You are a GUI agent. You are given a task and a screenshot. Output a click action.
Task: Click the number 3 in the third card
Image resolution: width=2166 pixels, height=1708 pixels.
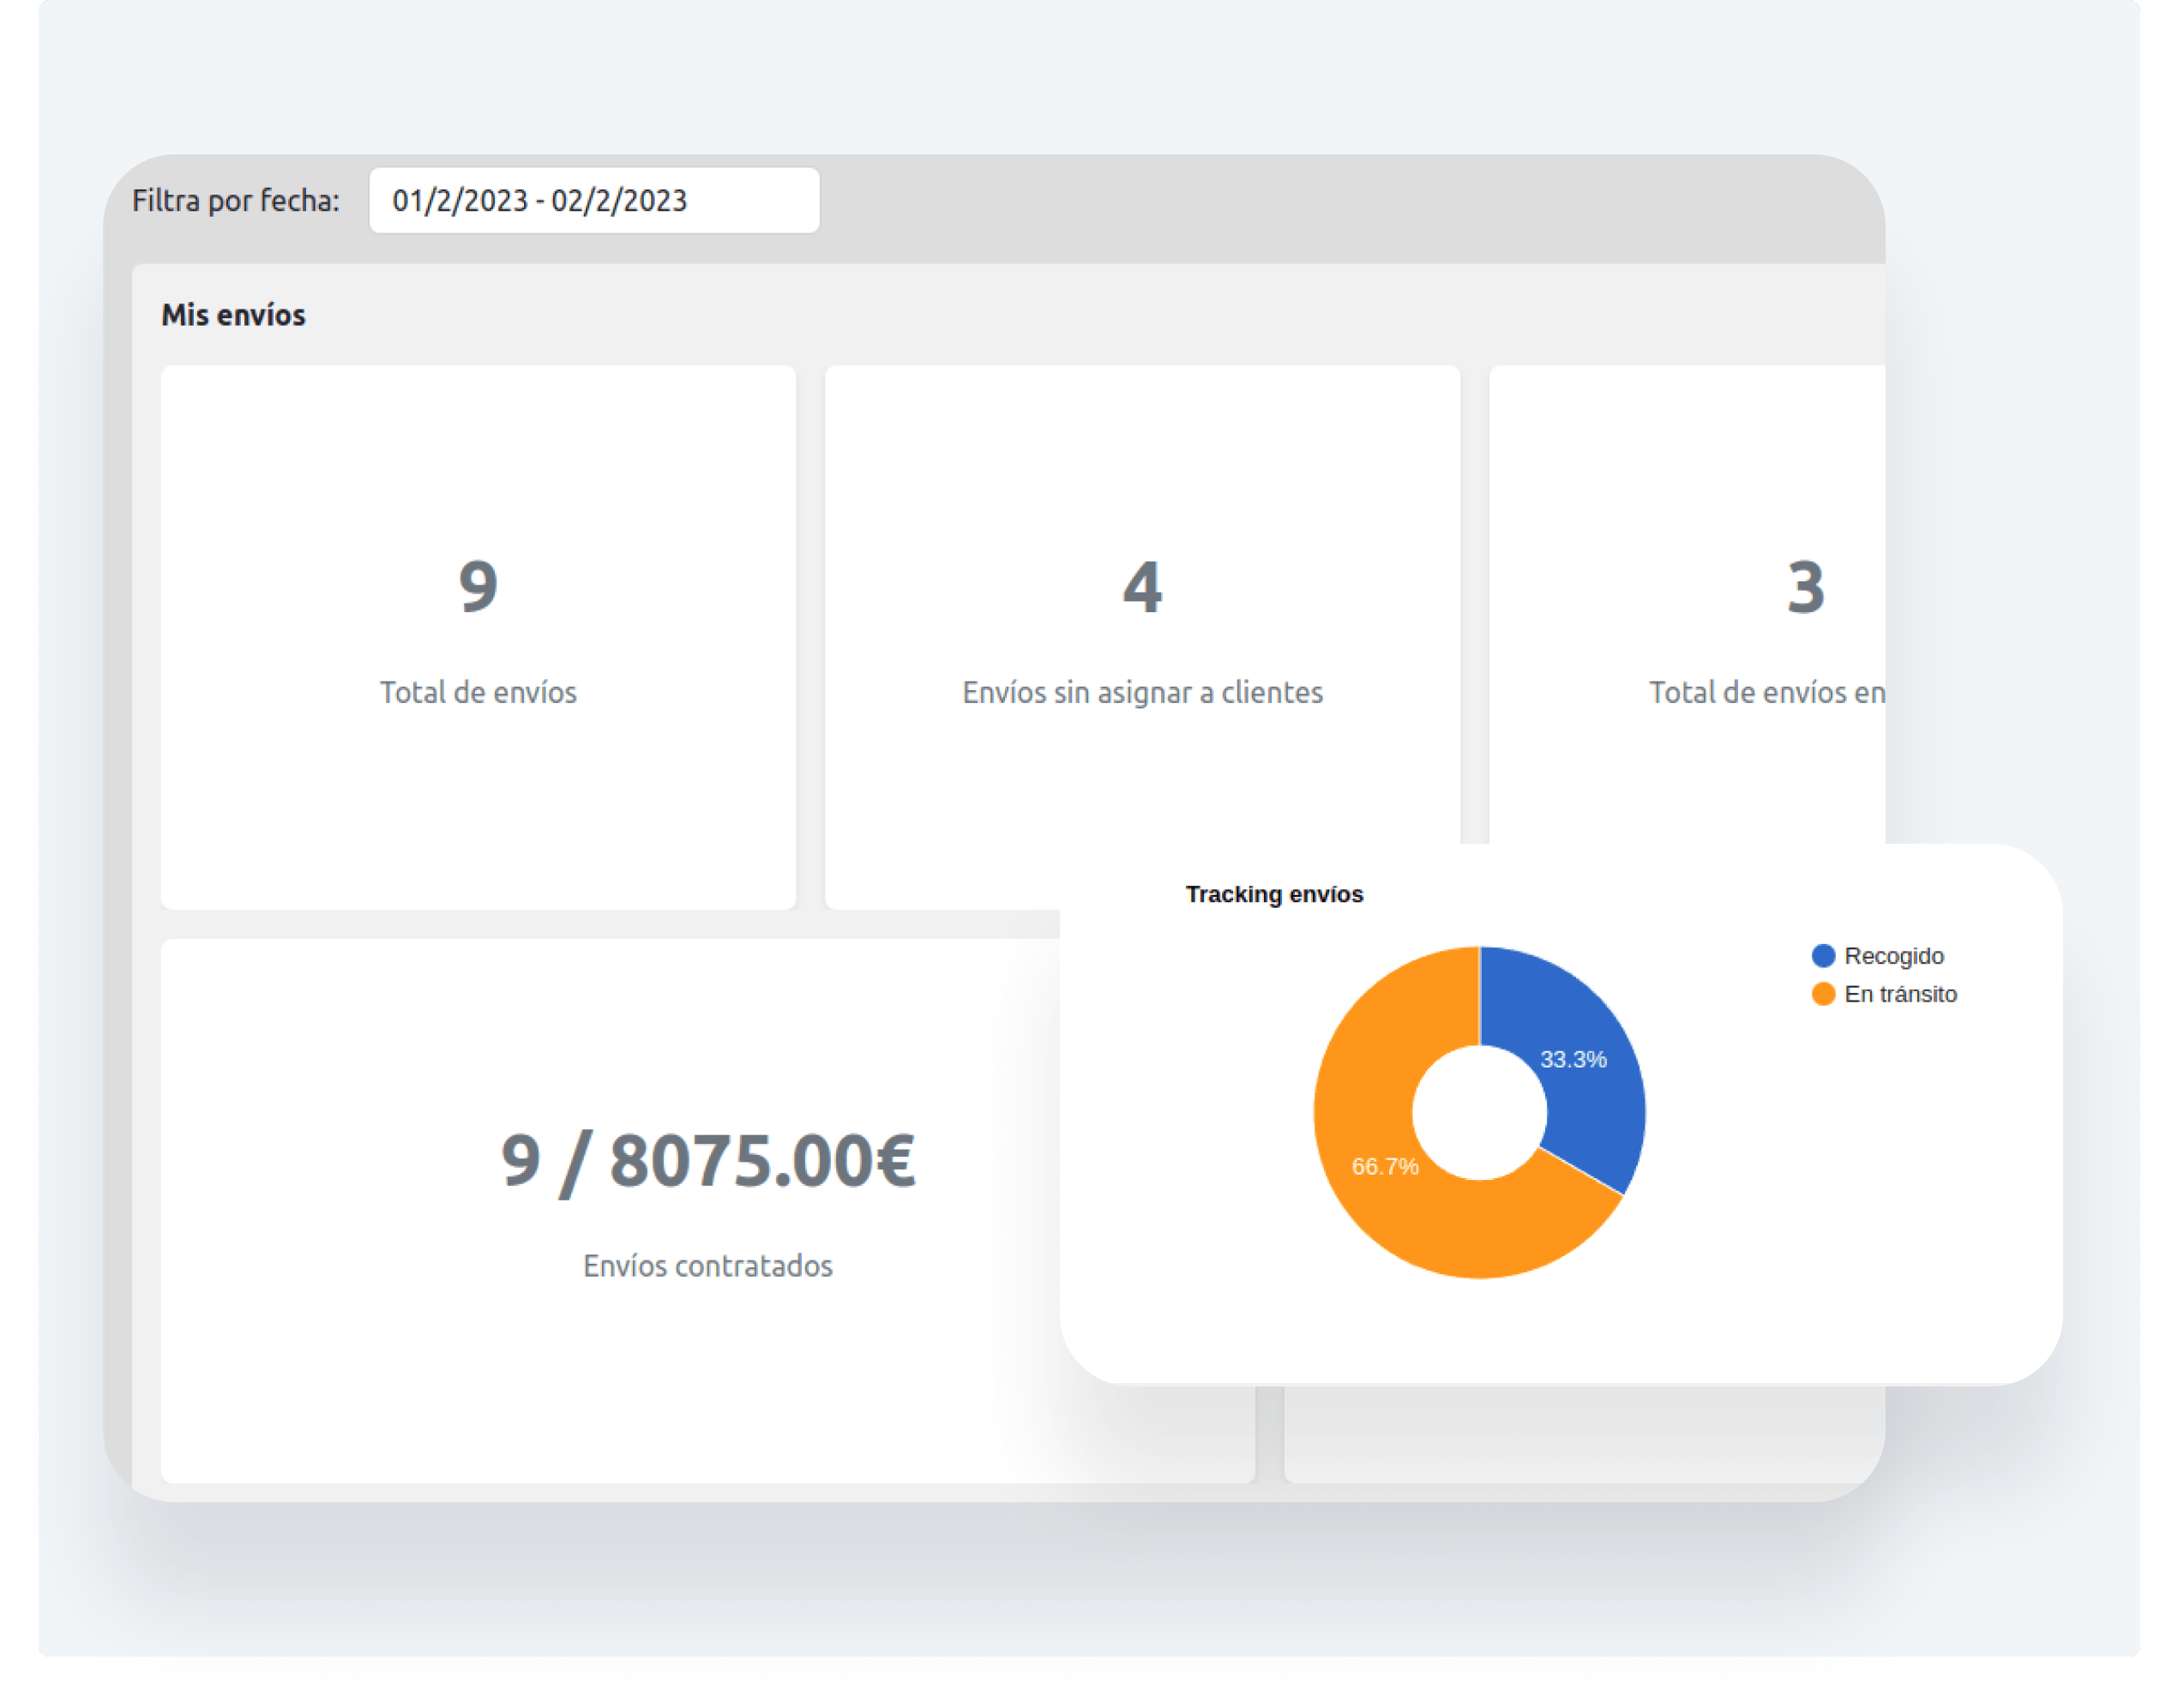click(1805, 586)
